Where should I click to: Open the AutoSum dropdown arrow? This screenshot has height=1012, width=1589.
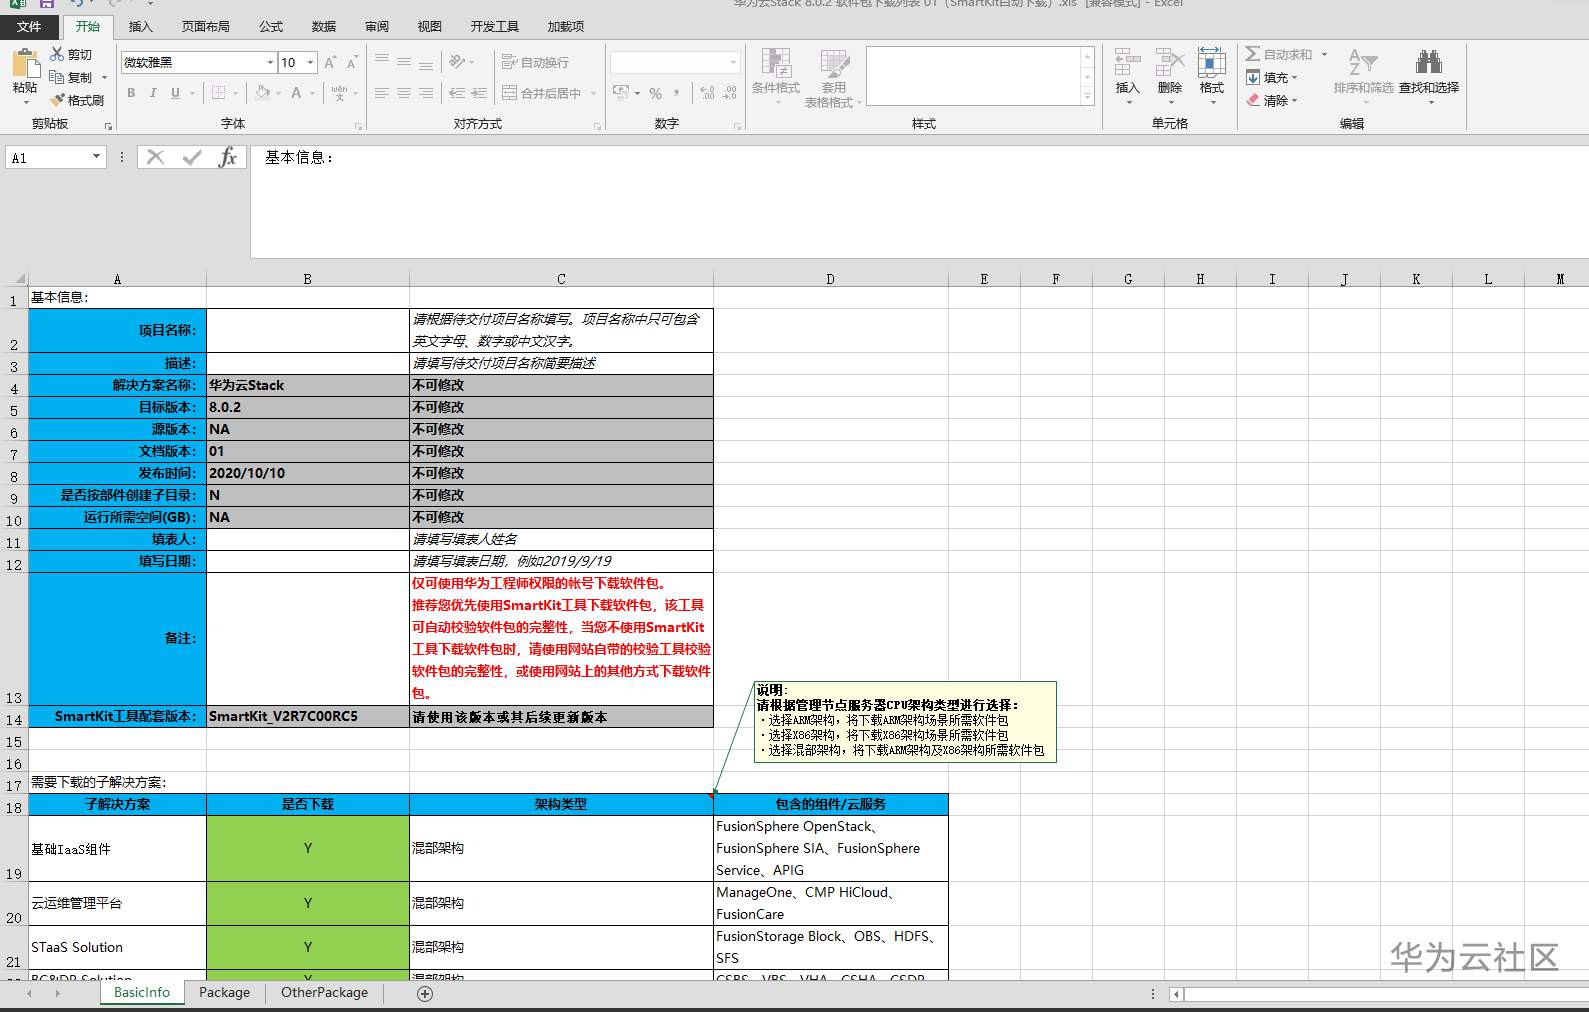coord(1324,54)
